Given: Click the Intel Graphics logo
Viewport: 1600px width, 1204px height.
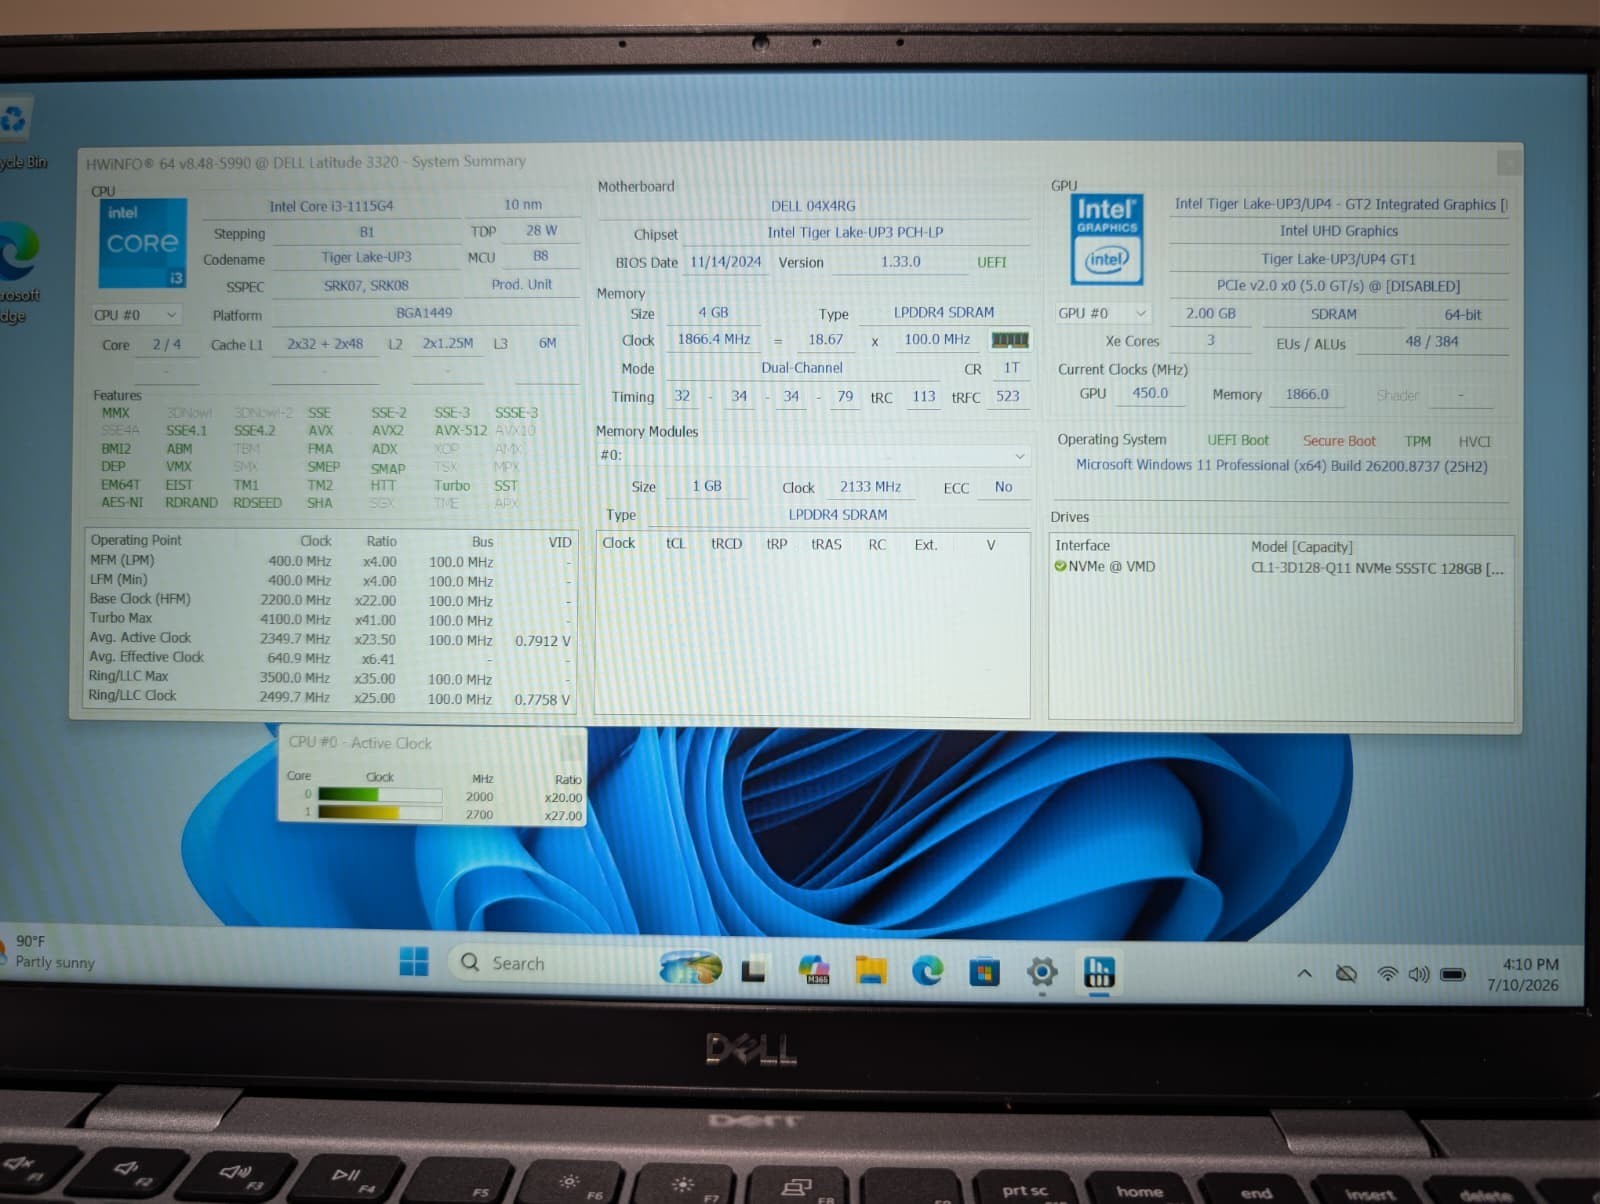Looking at the screenshot, I should click(1106, 240).
